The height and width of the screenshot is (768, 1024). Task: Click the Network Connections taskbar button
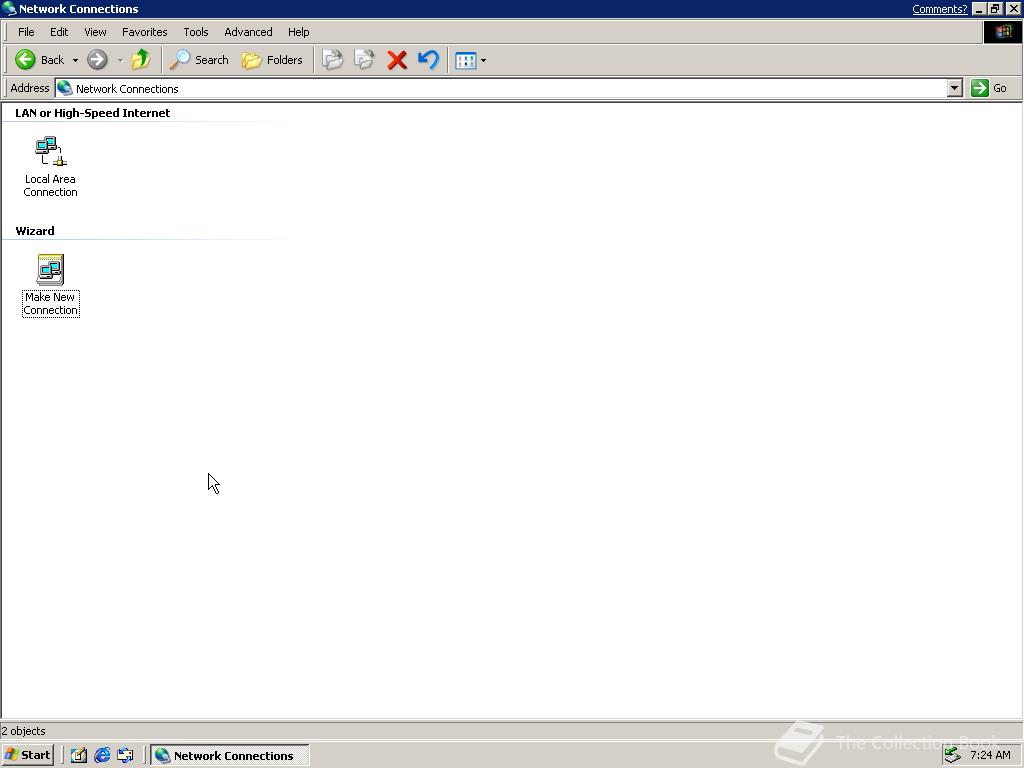(230, 756)
